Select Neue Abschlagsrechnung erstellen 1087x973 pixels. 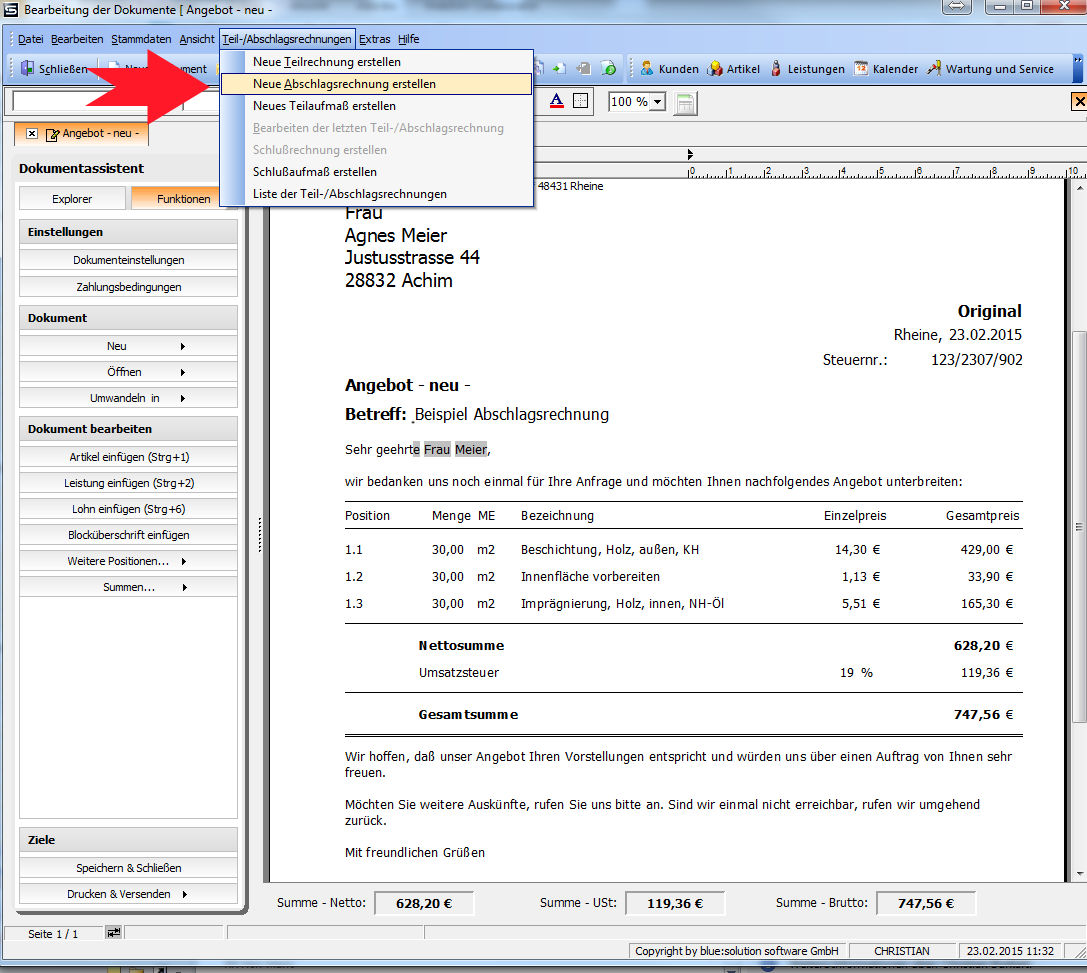344,84
